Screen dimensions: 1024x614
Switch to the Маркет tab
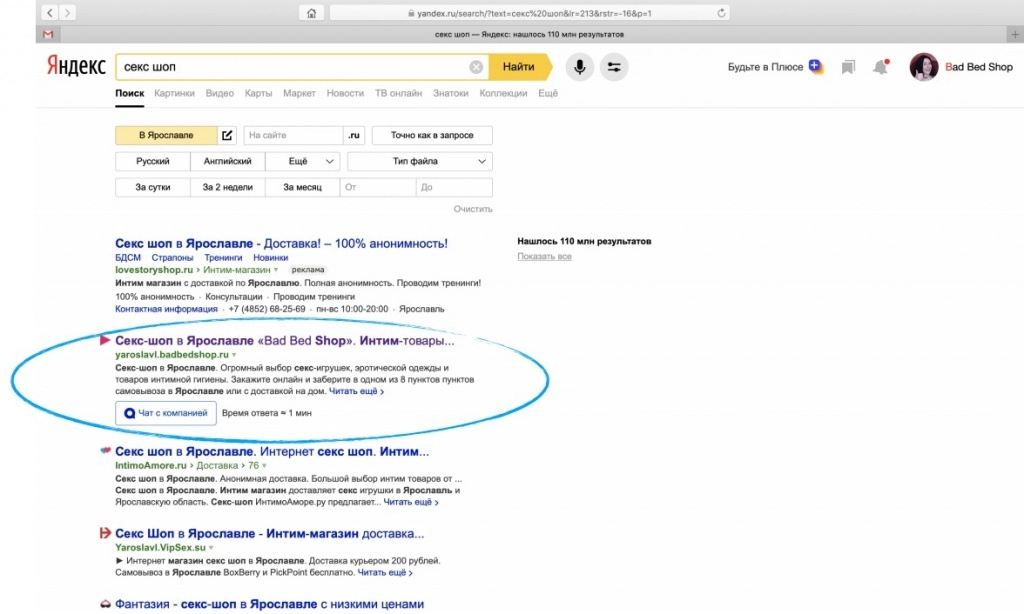pos(299,93)
